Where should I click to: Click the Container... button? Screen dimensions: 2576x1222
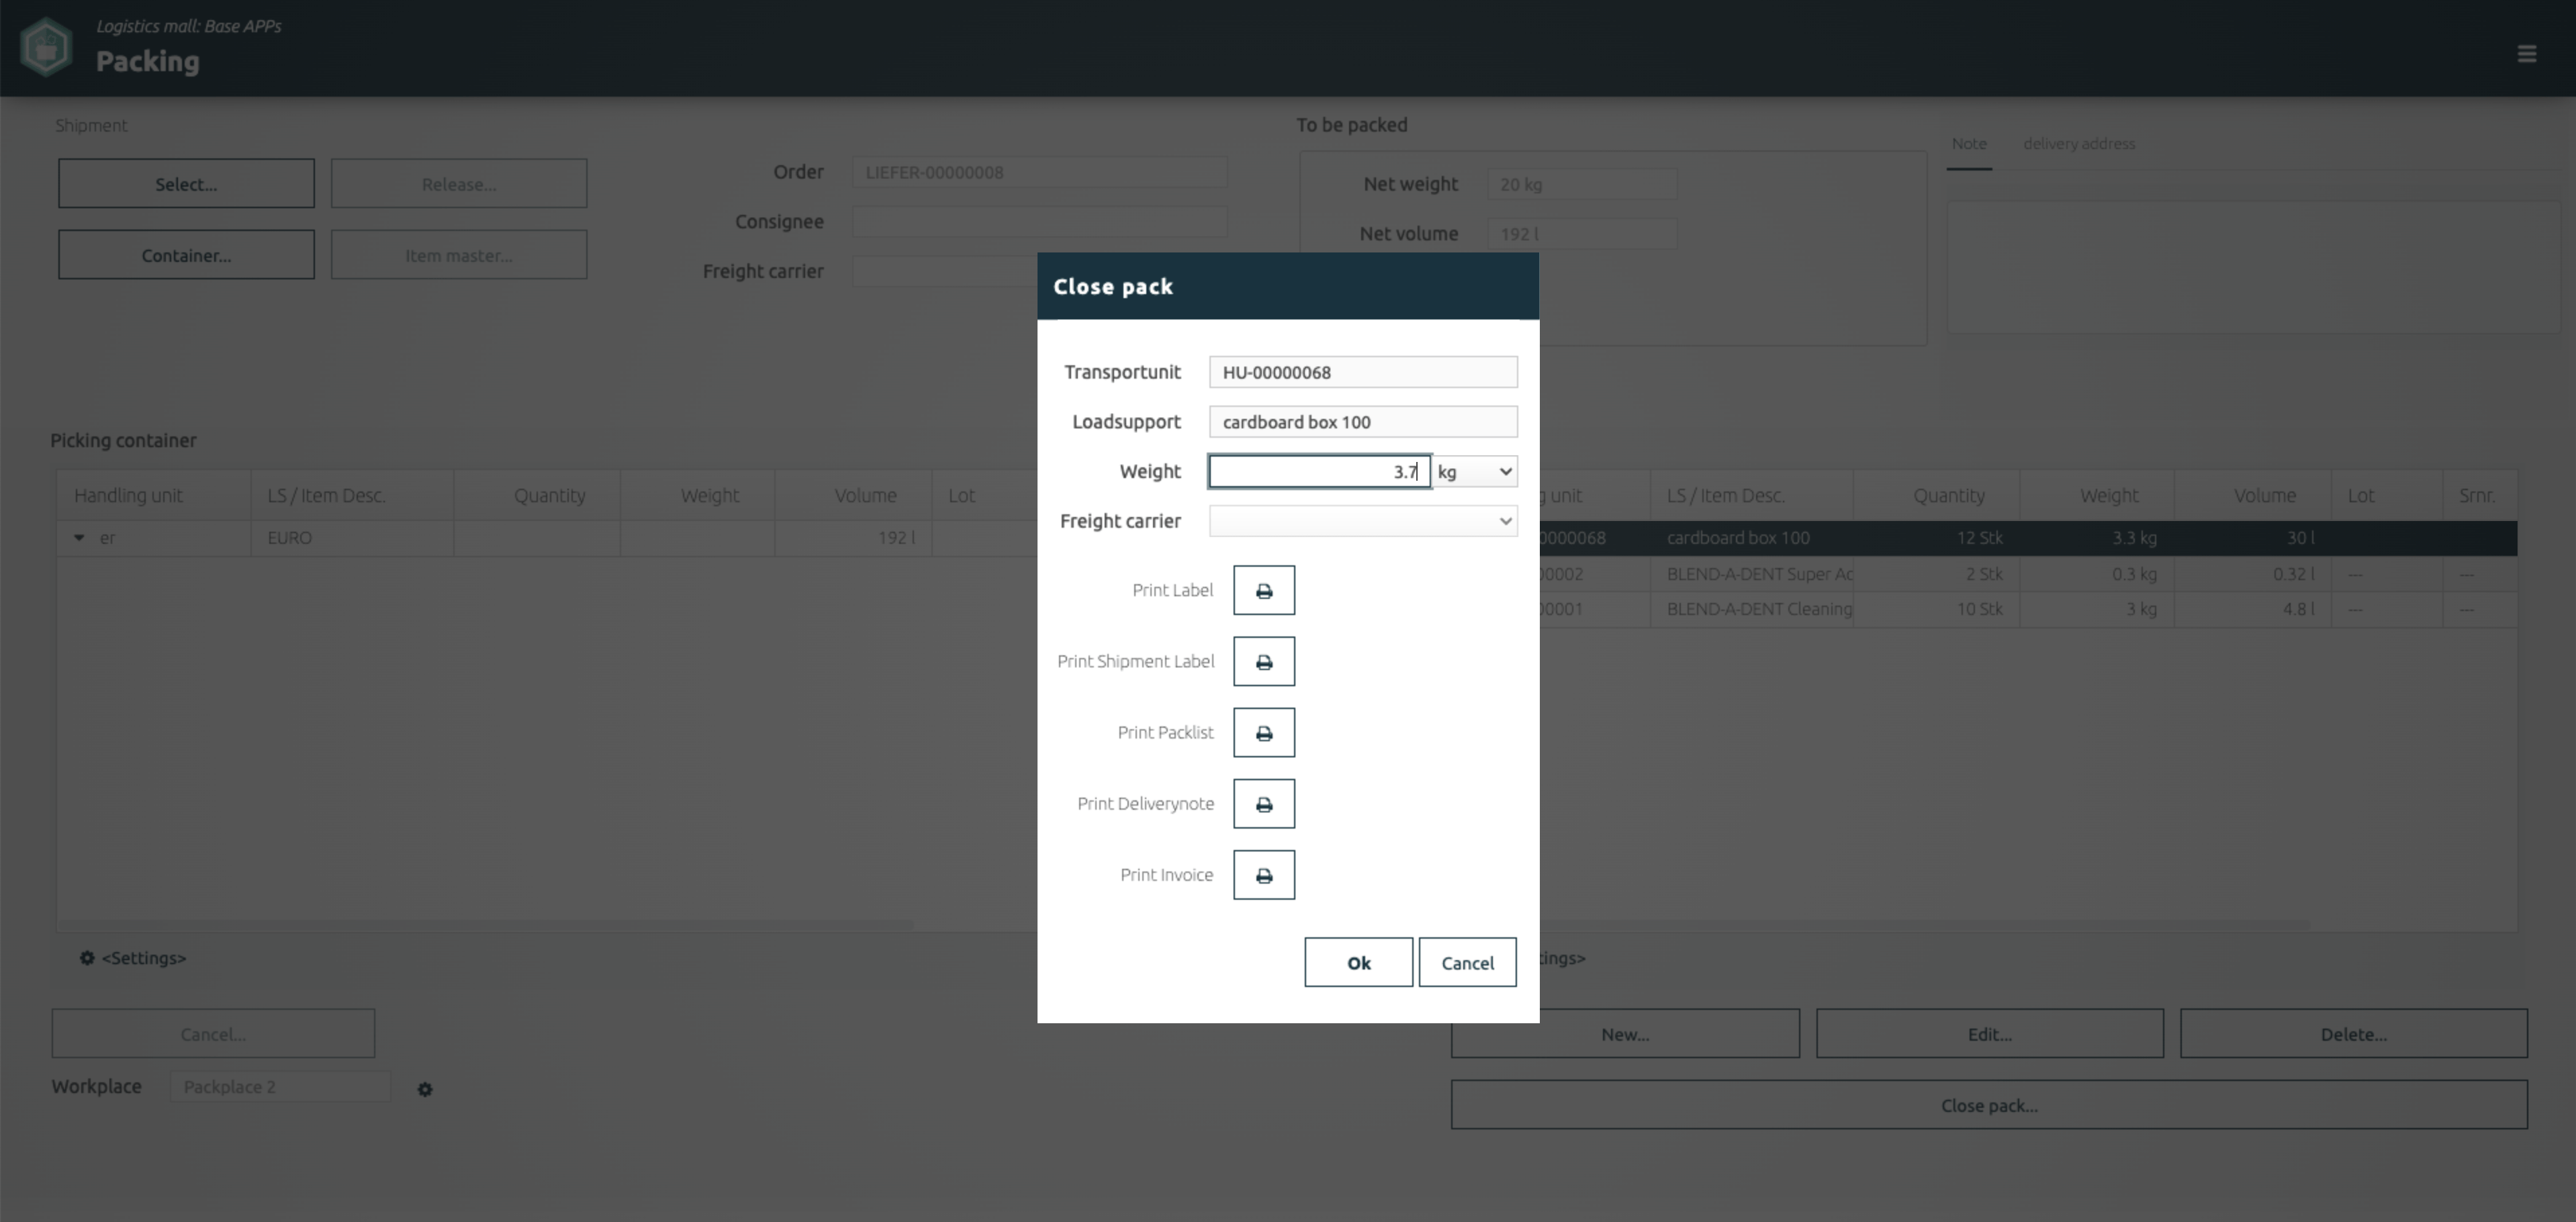[186, 254]
